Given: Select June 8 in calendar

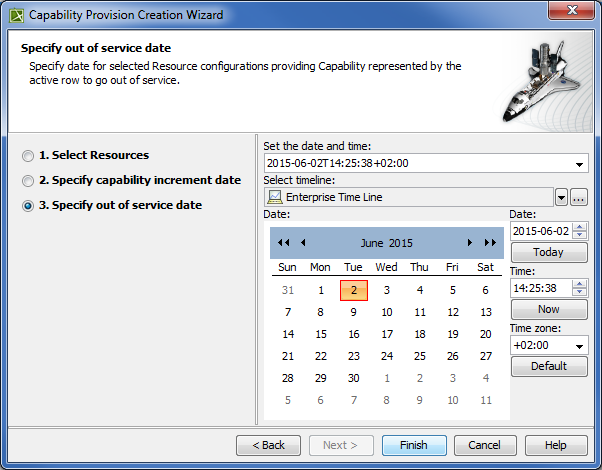Looking at the screenshot, I should click(321, 312).
